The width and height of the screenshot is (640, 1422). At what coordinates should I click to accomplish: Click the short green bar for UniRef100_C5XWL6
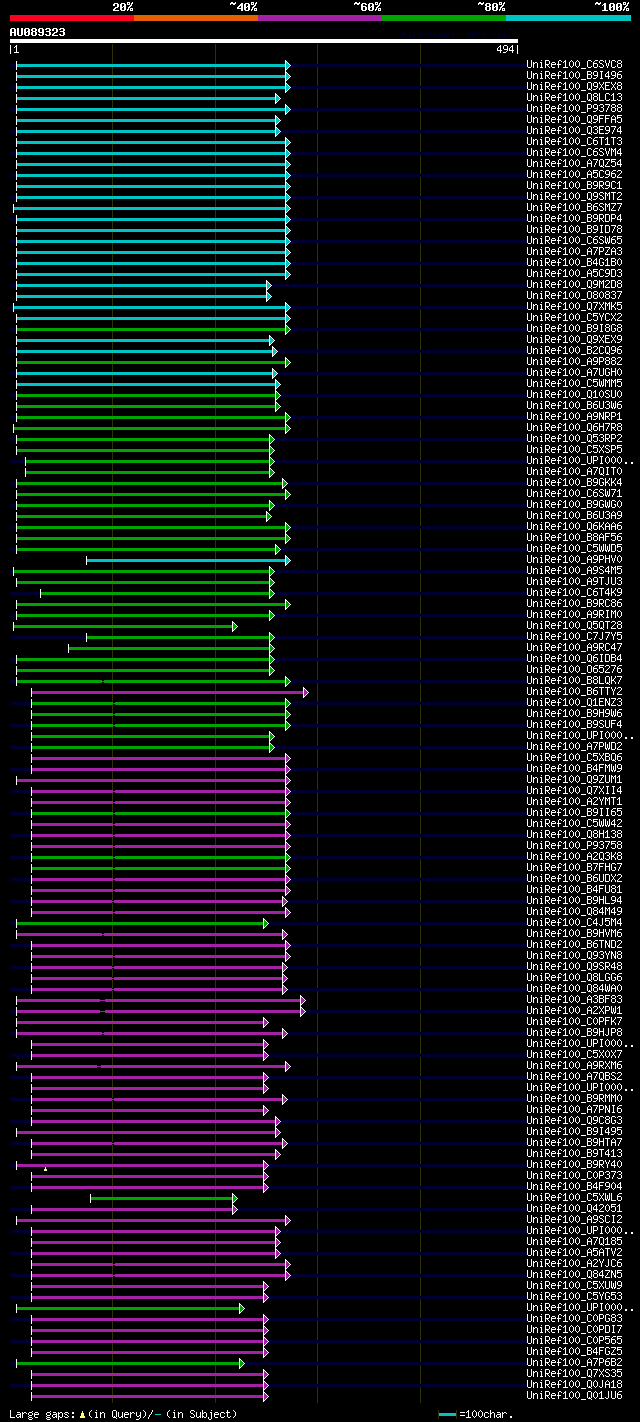(164, 1198)
